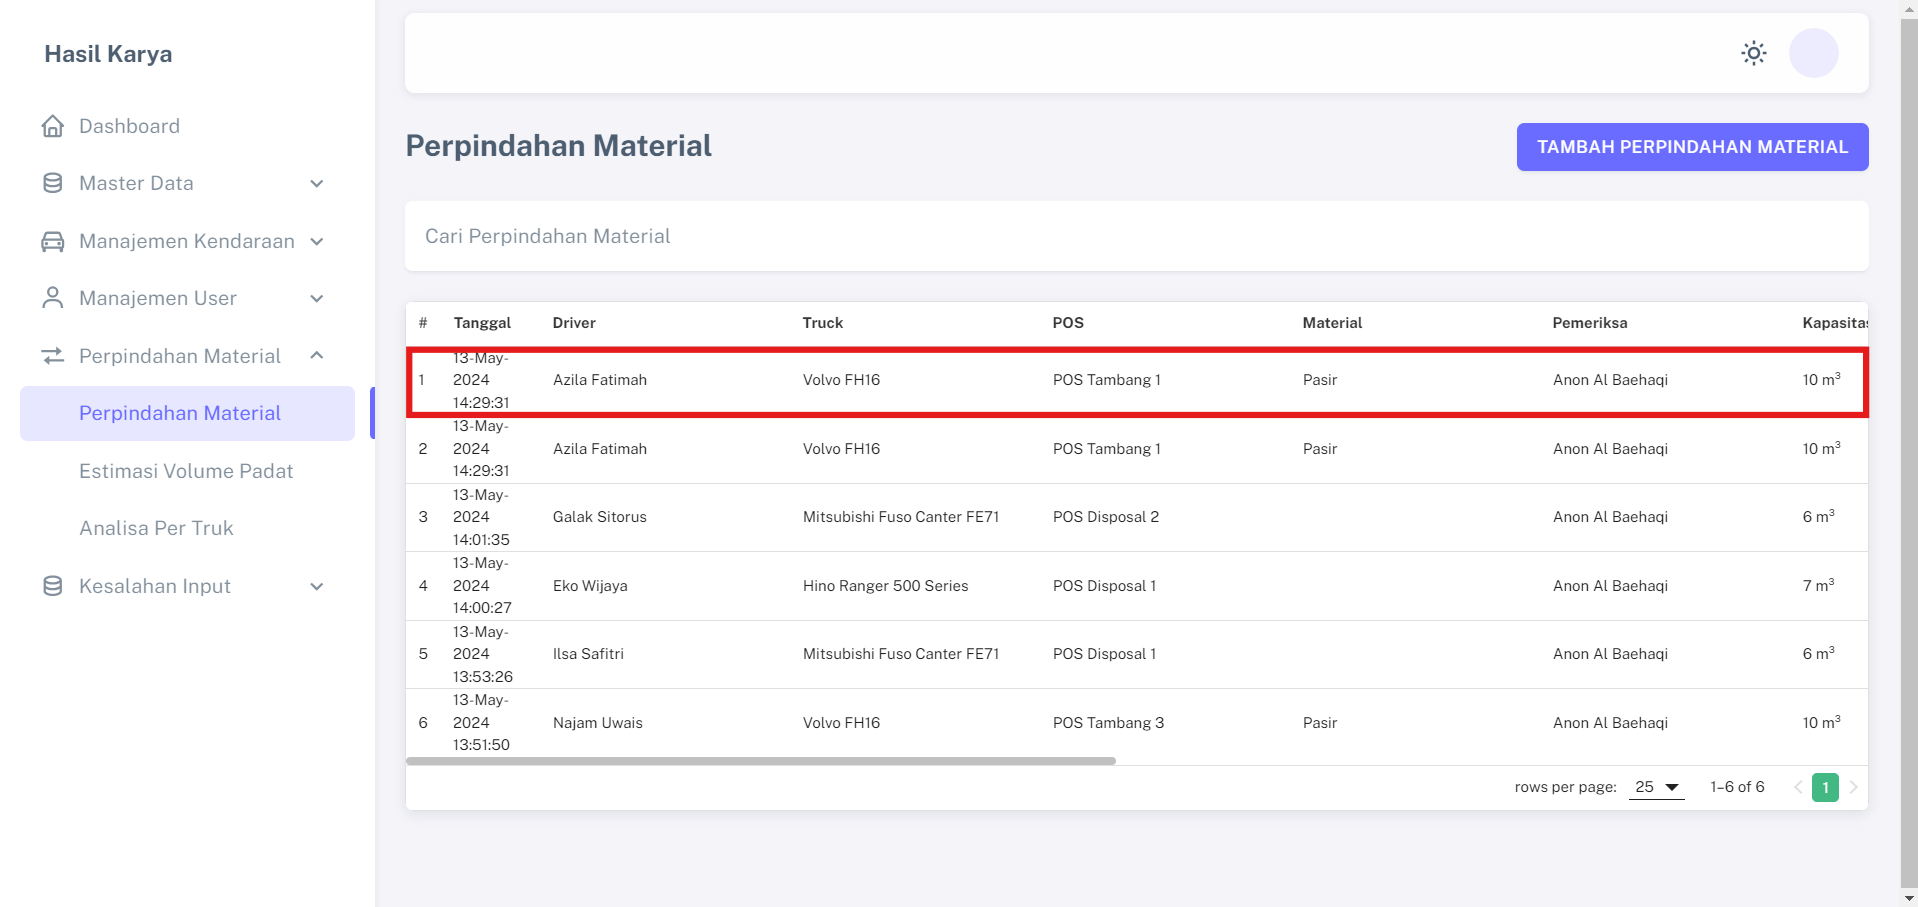Expand the Master Data chevron
The image size is (1918, 907).
click(x=317, y=184)
